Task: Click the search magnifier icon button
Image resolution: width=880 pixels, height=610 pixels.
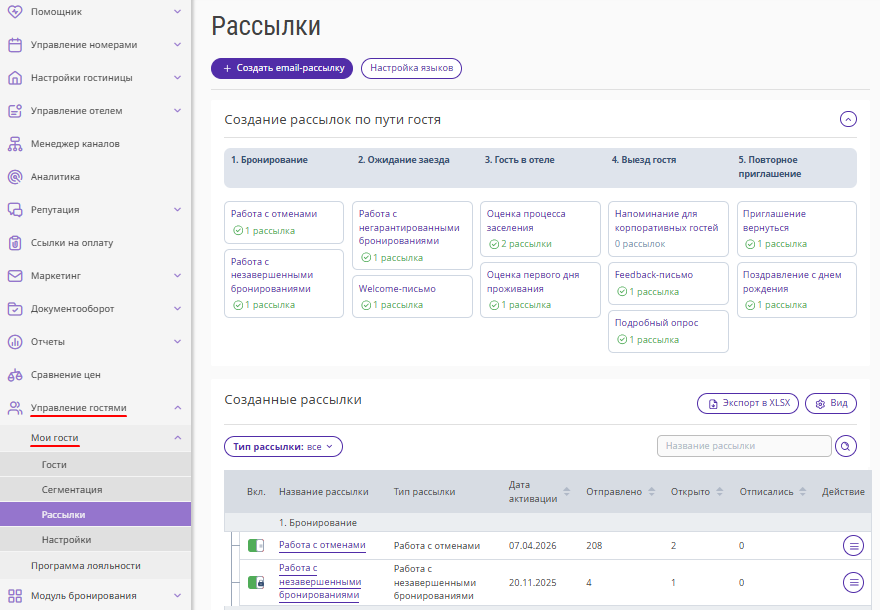Action: [x=846, y=446]
